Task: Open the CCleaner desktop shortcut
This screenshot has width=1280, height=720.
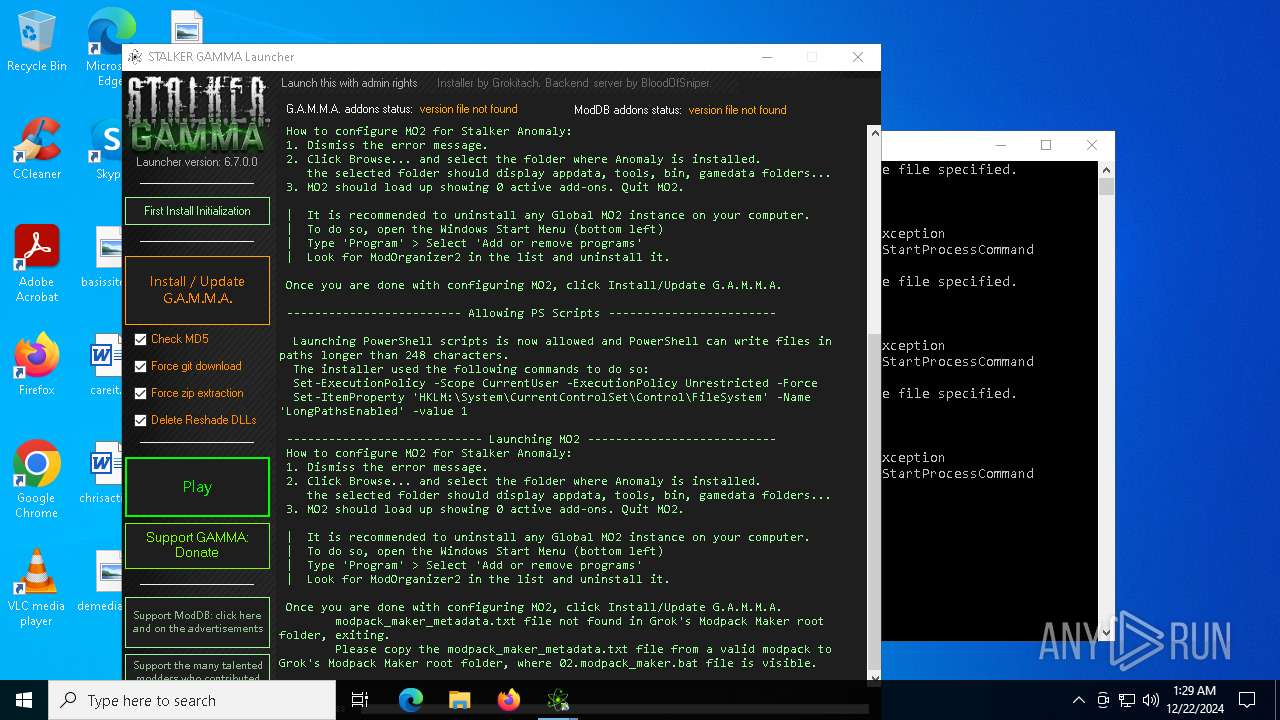Action: pos(36,150)
